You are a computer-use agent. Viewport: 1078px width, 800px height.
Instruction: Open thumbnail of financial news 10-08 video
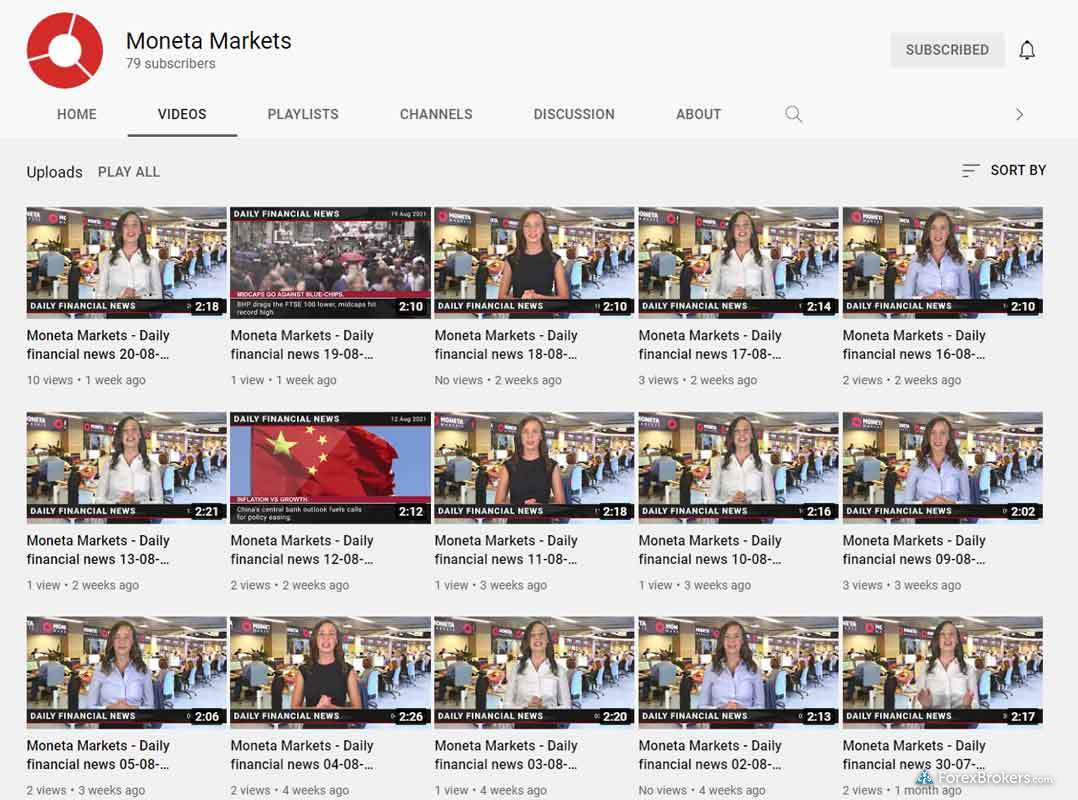click(x=738, y=467)
